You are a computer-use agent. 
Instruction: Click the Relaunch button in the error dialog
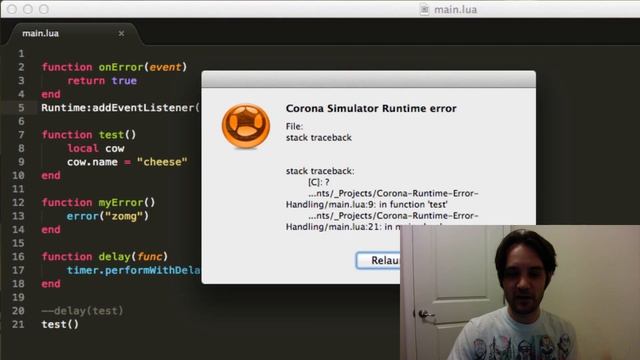(378, 260)
